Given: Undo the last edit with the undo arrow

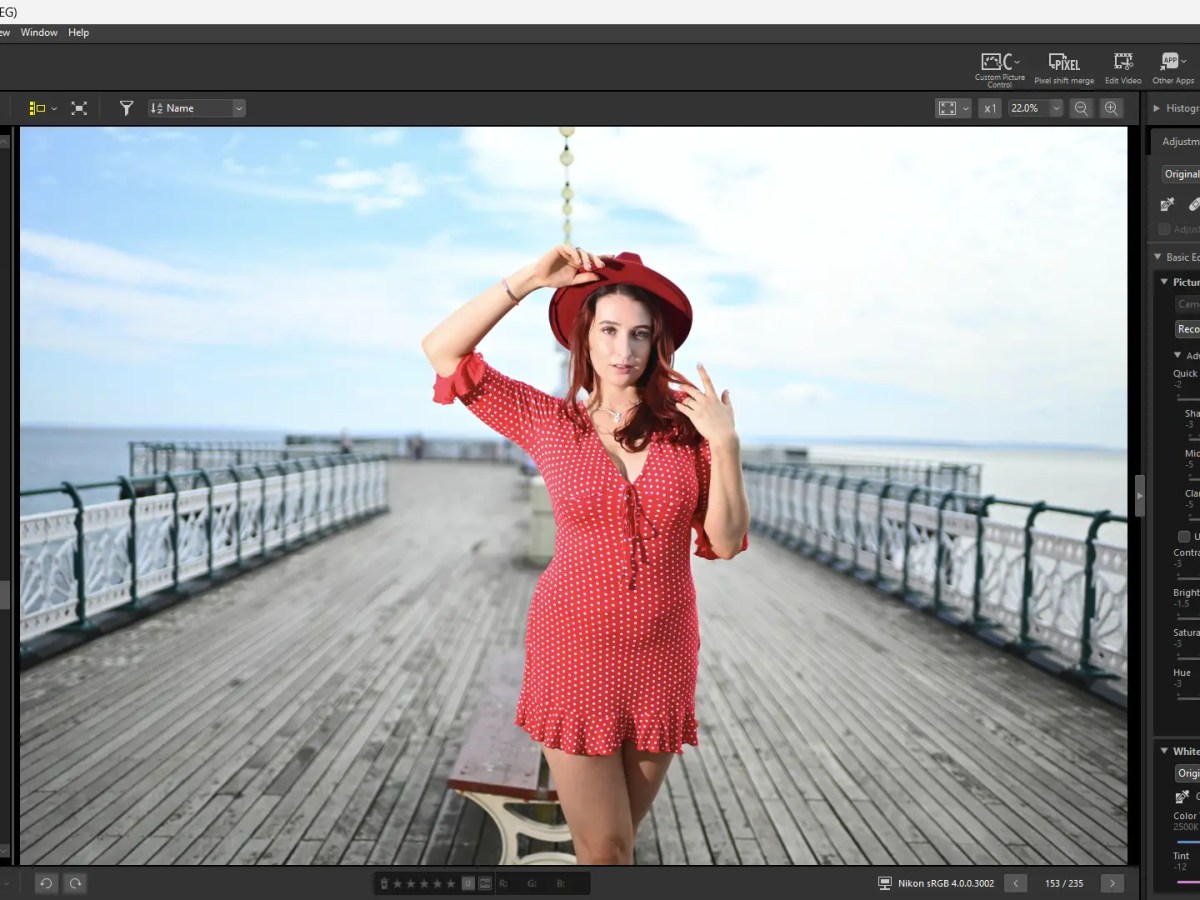Looking at the screenshot, I should (44, 883).
